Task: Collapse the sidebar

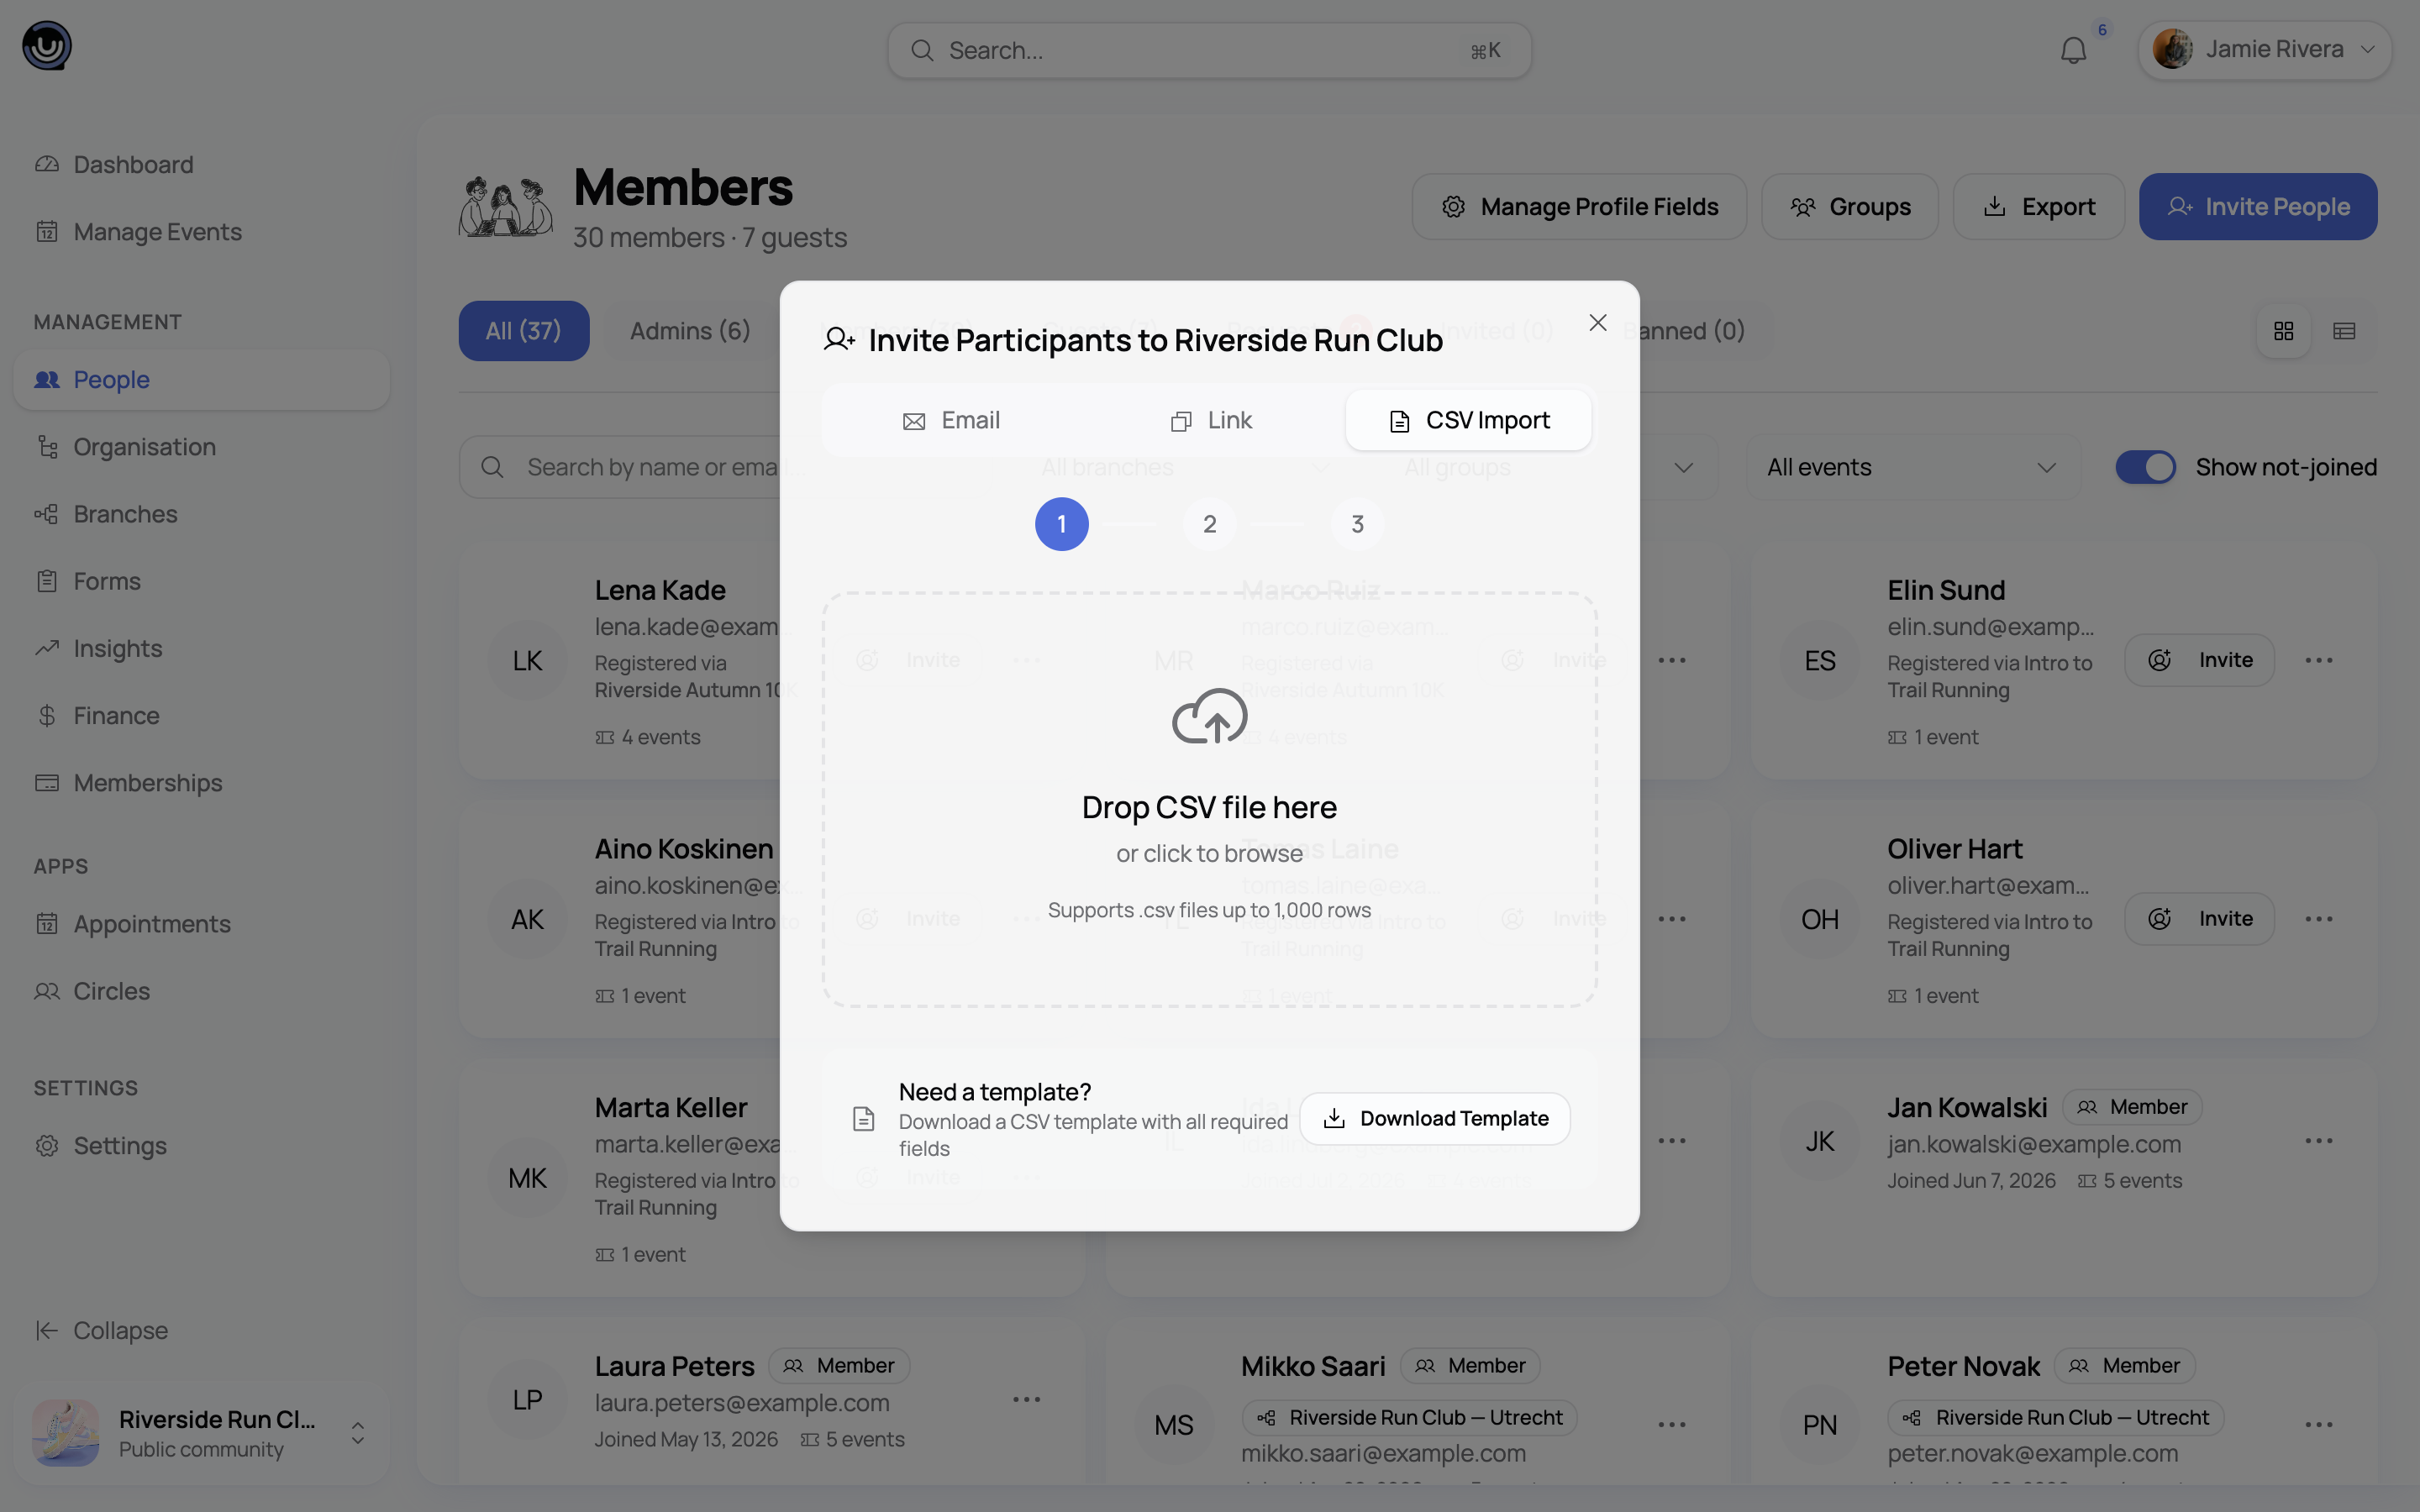Action: [x=101, y=1331]
